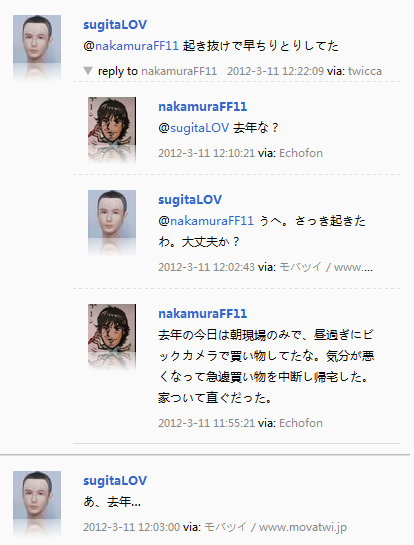414x545 pixels.
Task: Open the twicca client link
Action: coord(365,71)
